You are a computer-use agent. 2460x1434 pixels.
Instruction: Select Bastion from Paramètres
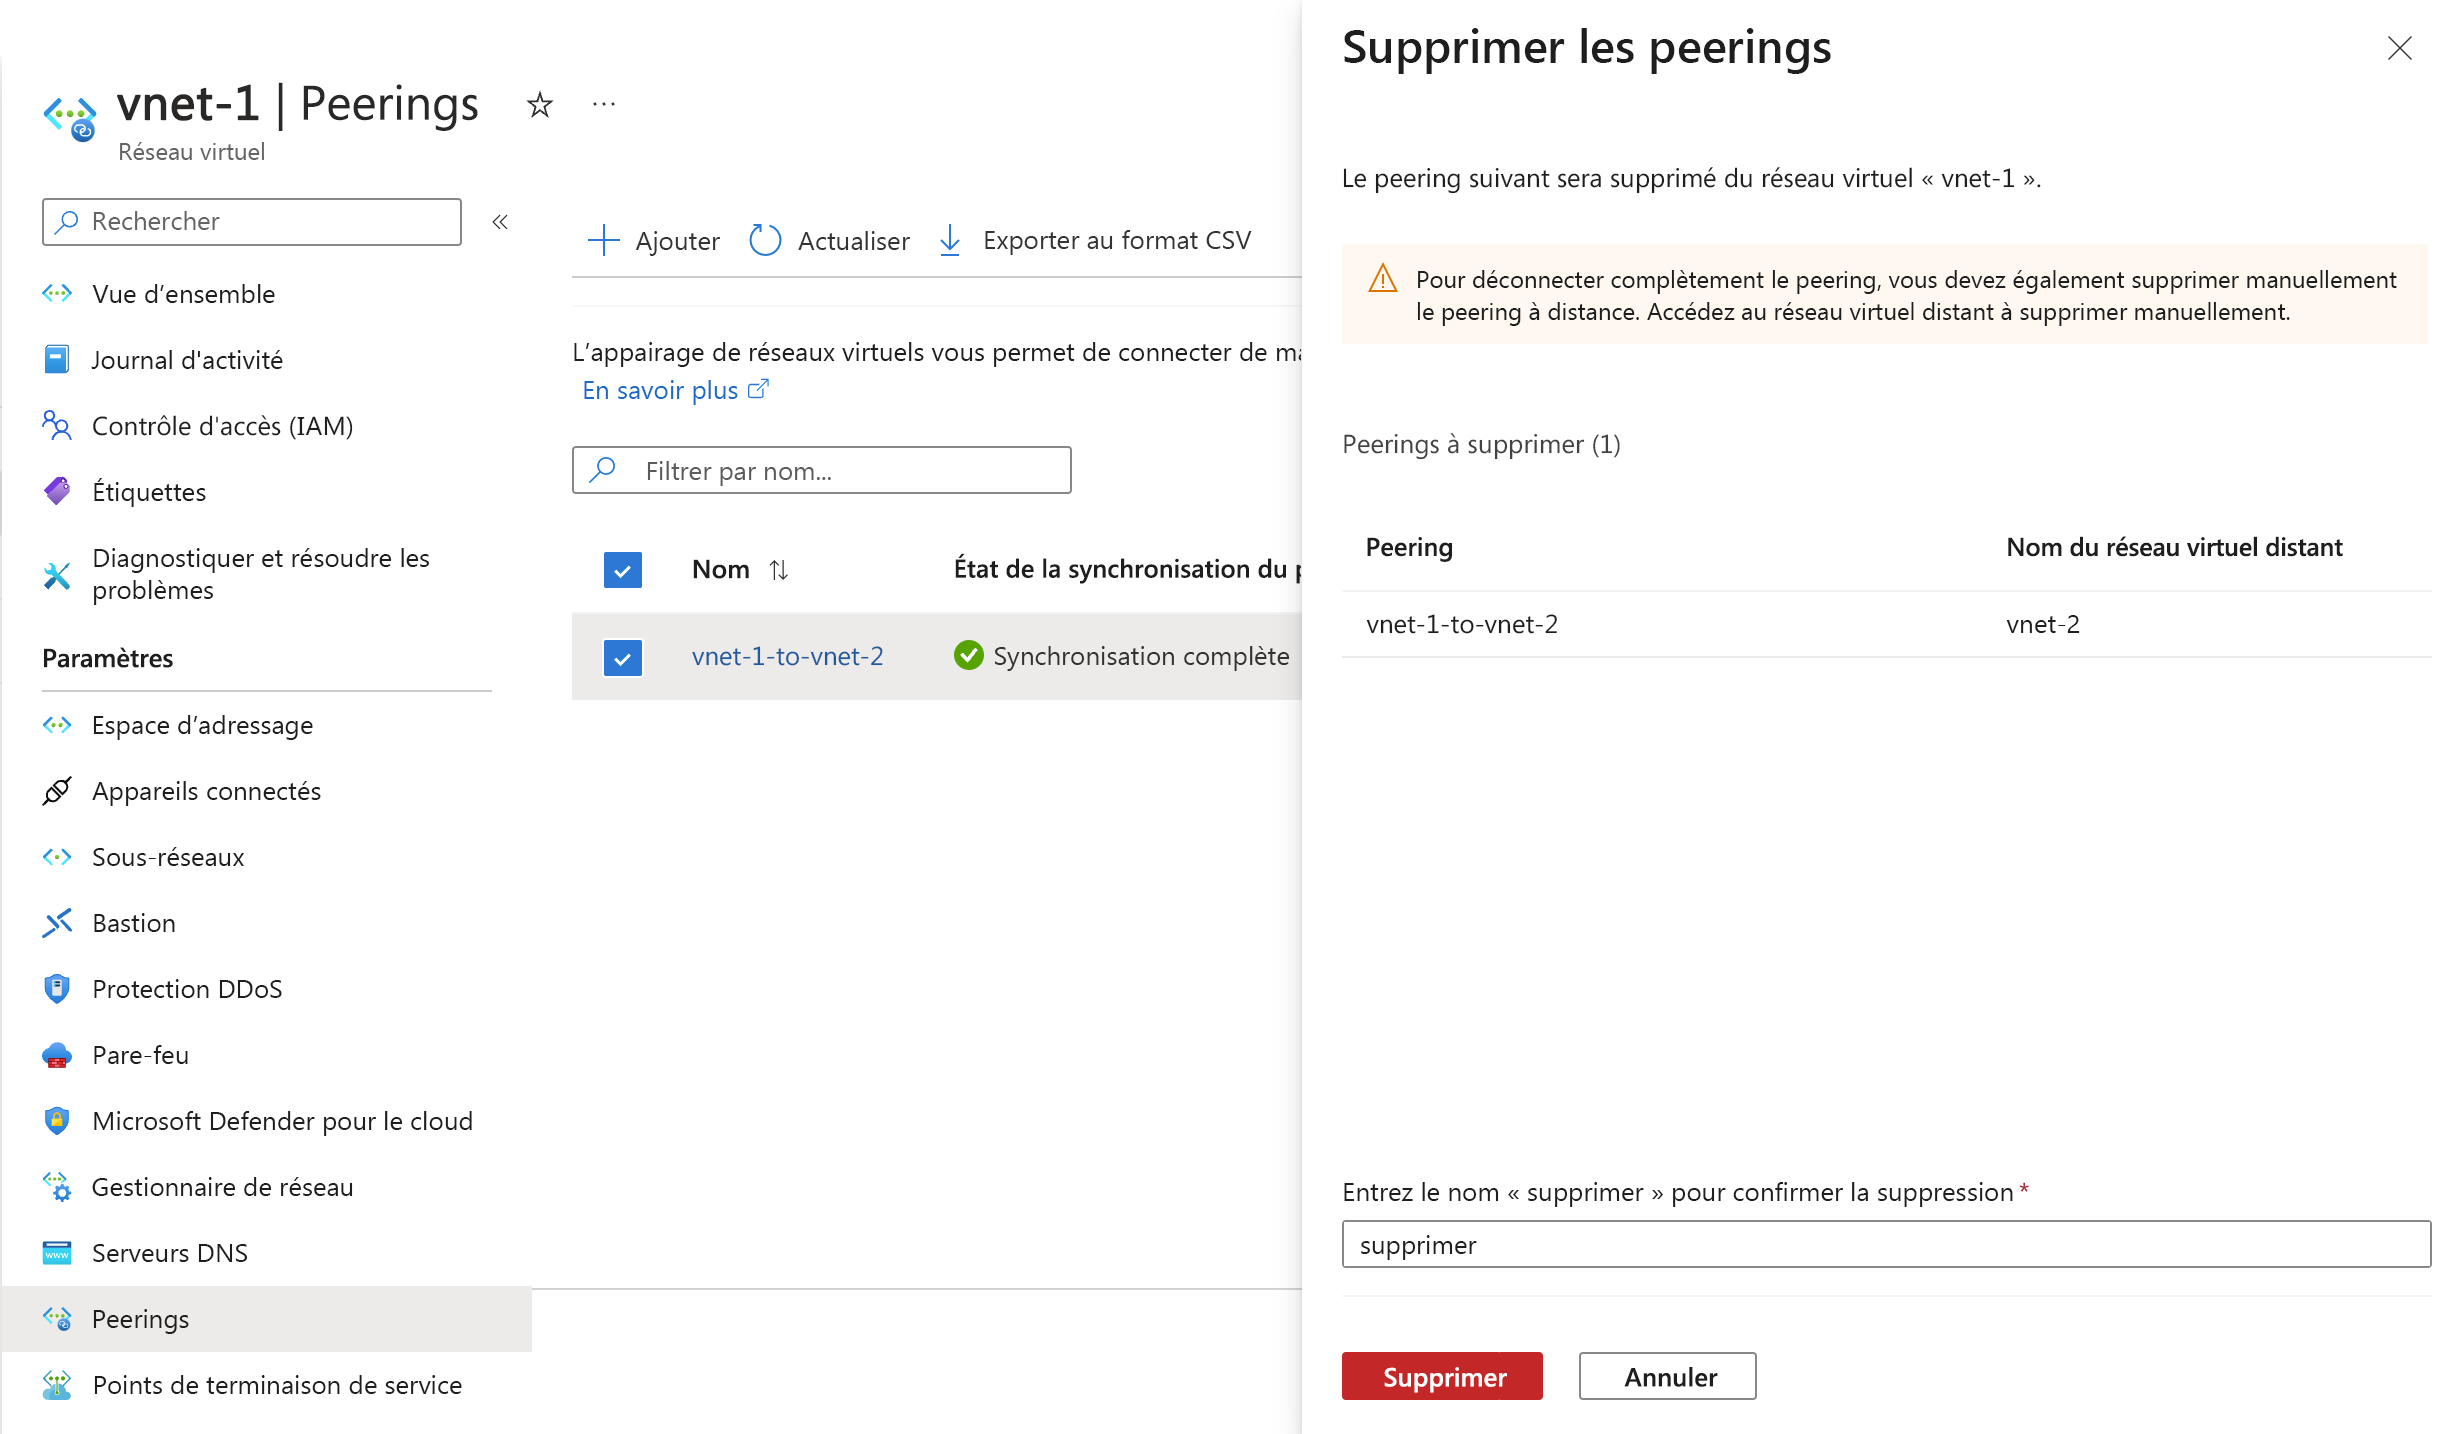click(x=133, y=922)
